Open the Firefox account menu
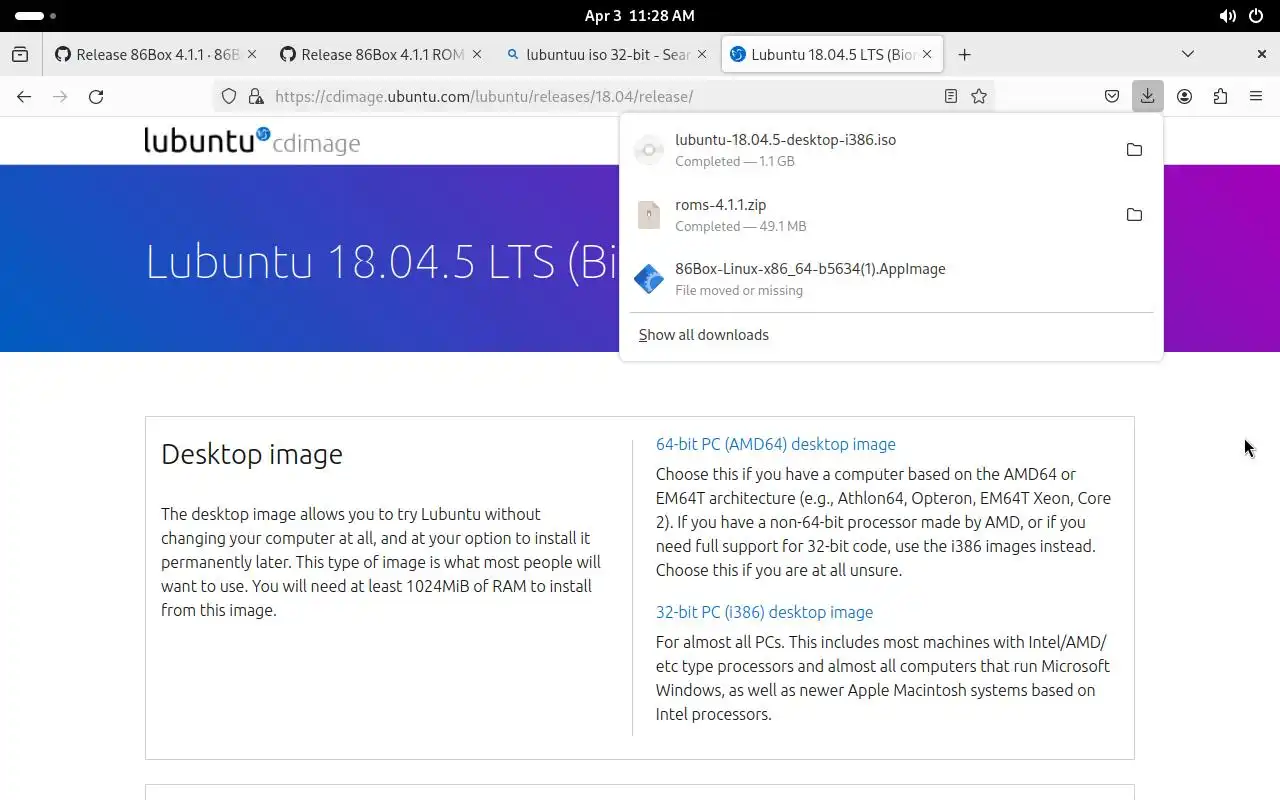1280x800 pixels. (1184, 96)
